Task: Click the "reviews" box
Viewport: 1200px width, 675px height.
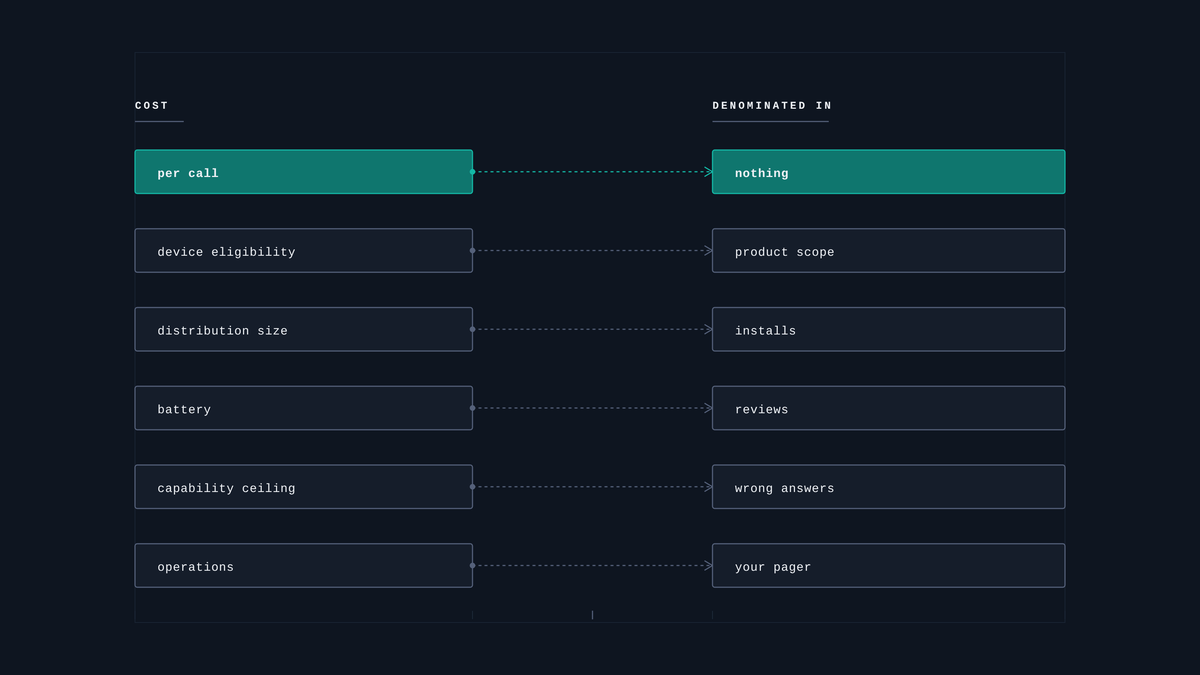Action: point(889,408)
